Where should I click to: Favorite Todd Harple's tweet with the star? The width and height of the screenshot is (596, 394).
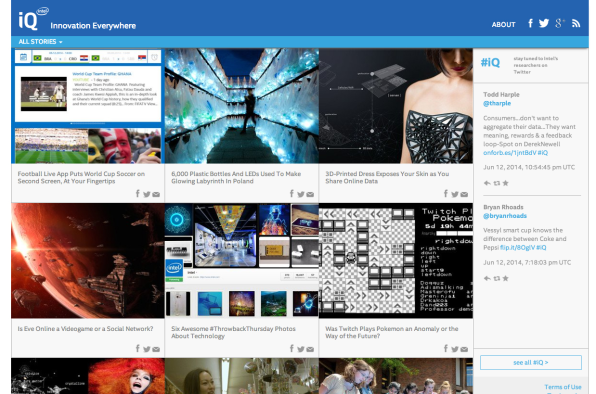[x=506, y=183]
